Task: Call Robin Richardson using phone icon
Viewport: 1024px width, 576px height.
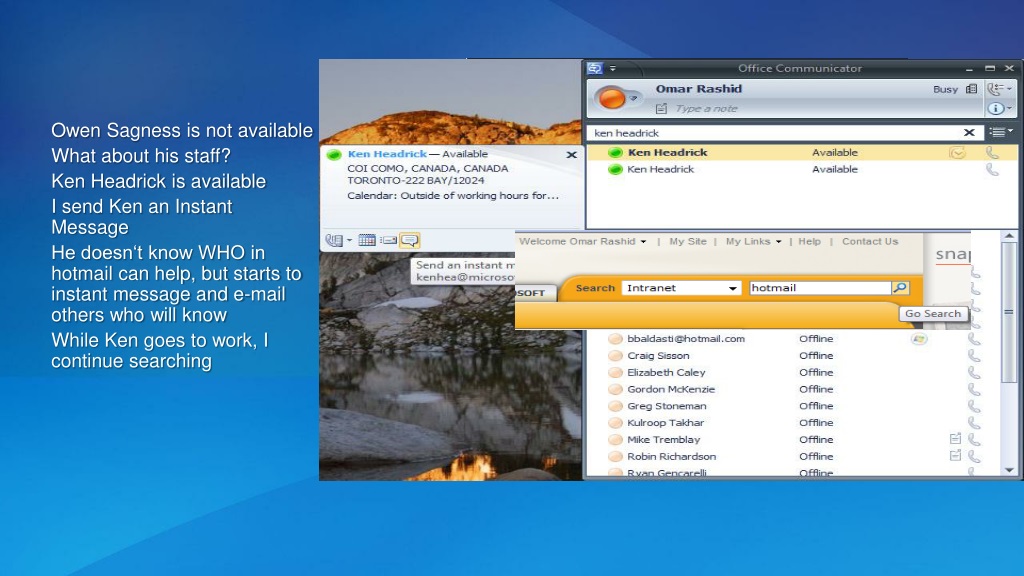Action: 974,457
